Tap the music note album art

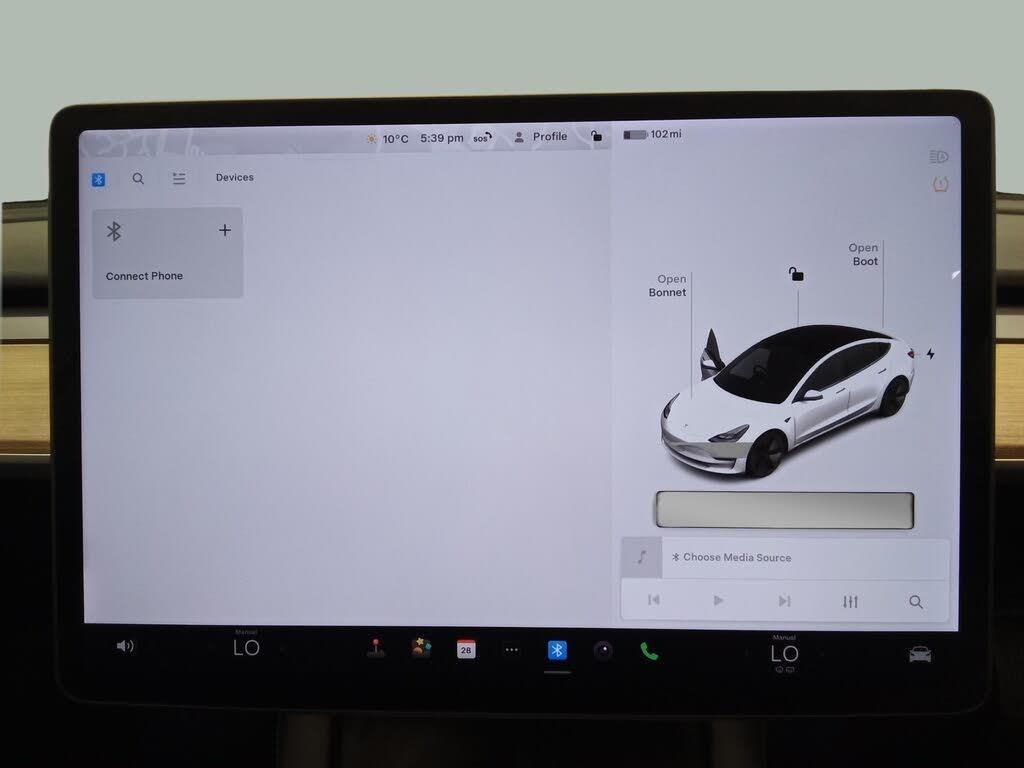641,558
